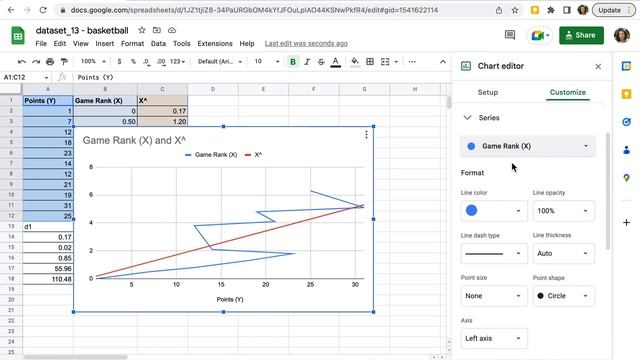Select the paint format roller icon
The image size is (640, 360).
pyautogui.click(x=64, y=62)
